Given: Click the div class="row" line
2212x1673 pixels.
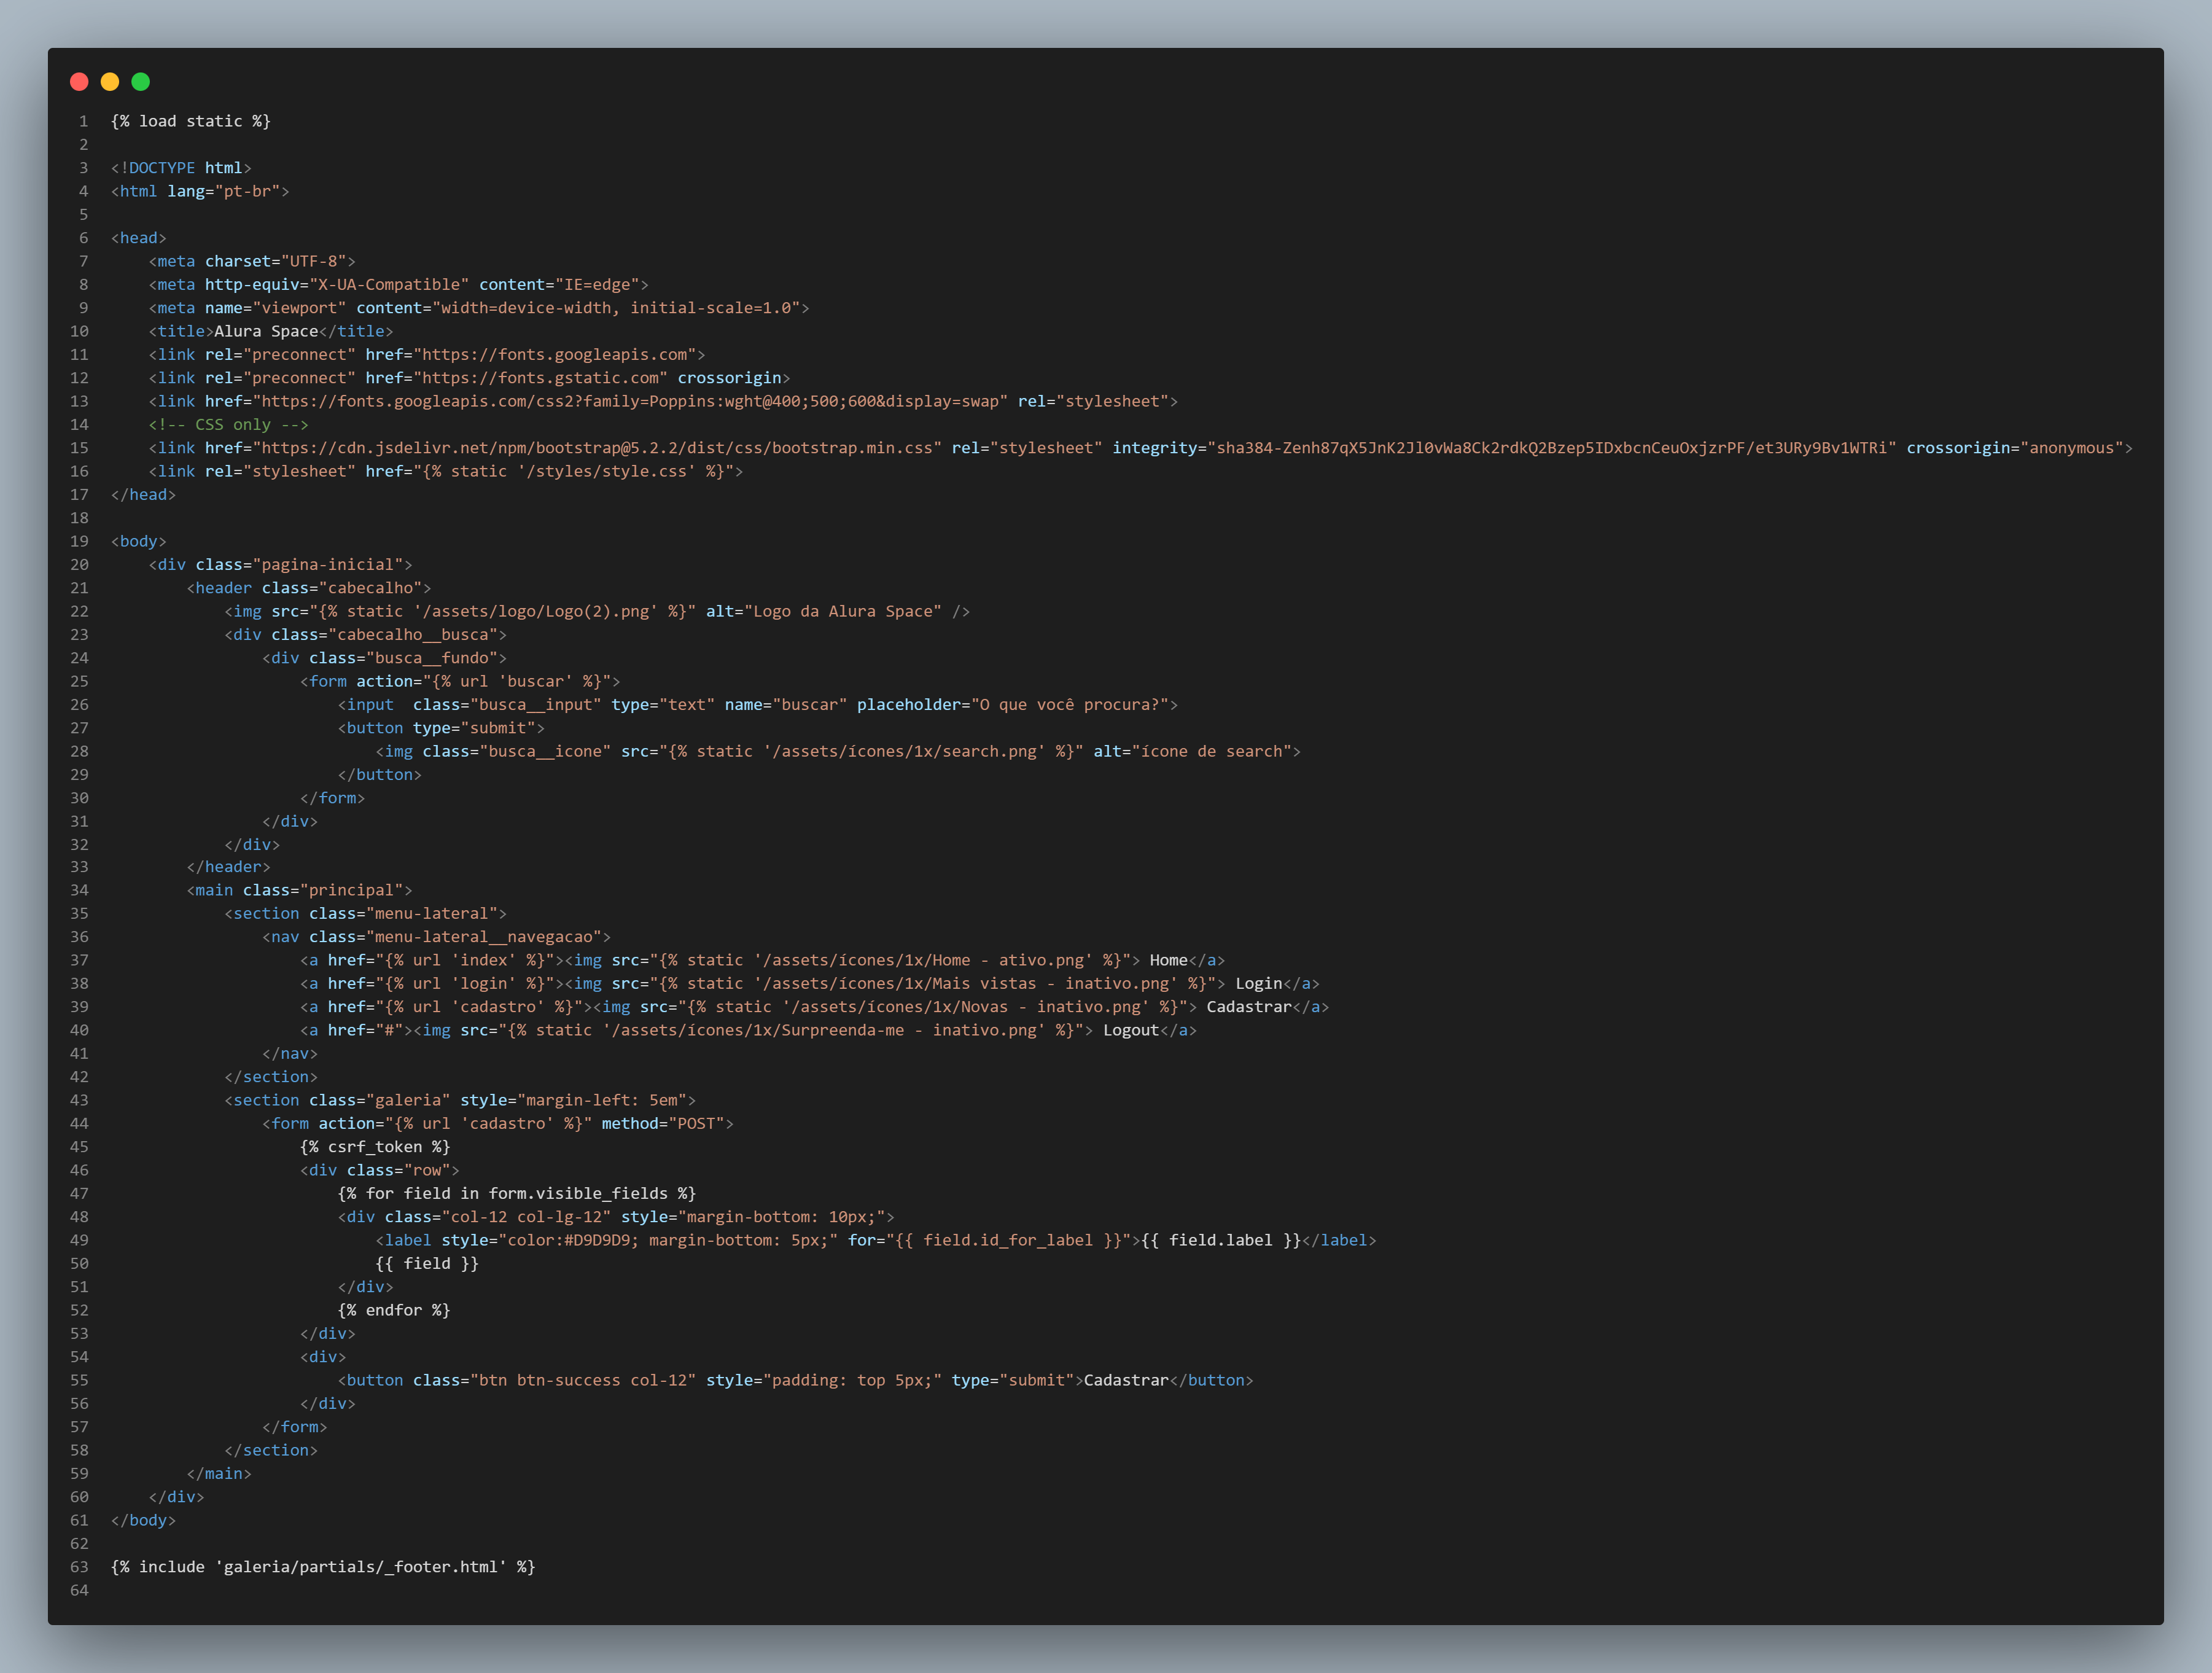Looking at the screenshot, I should coord(380,1170).
